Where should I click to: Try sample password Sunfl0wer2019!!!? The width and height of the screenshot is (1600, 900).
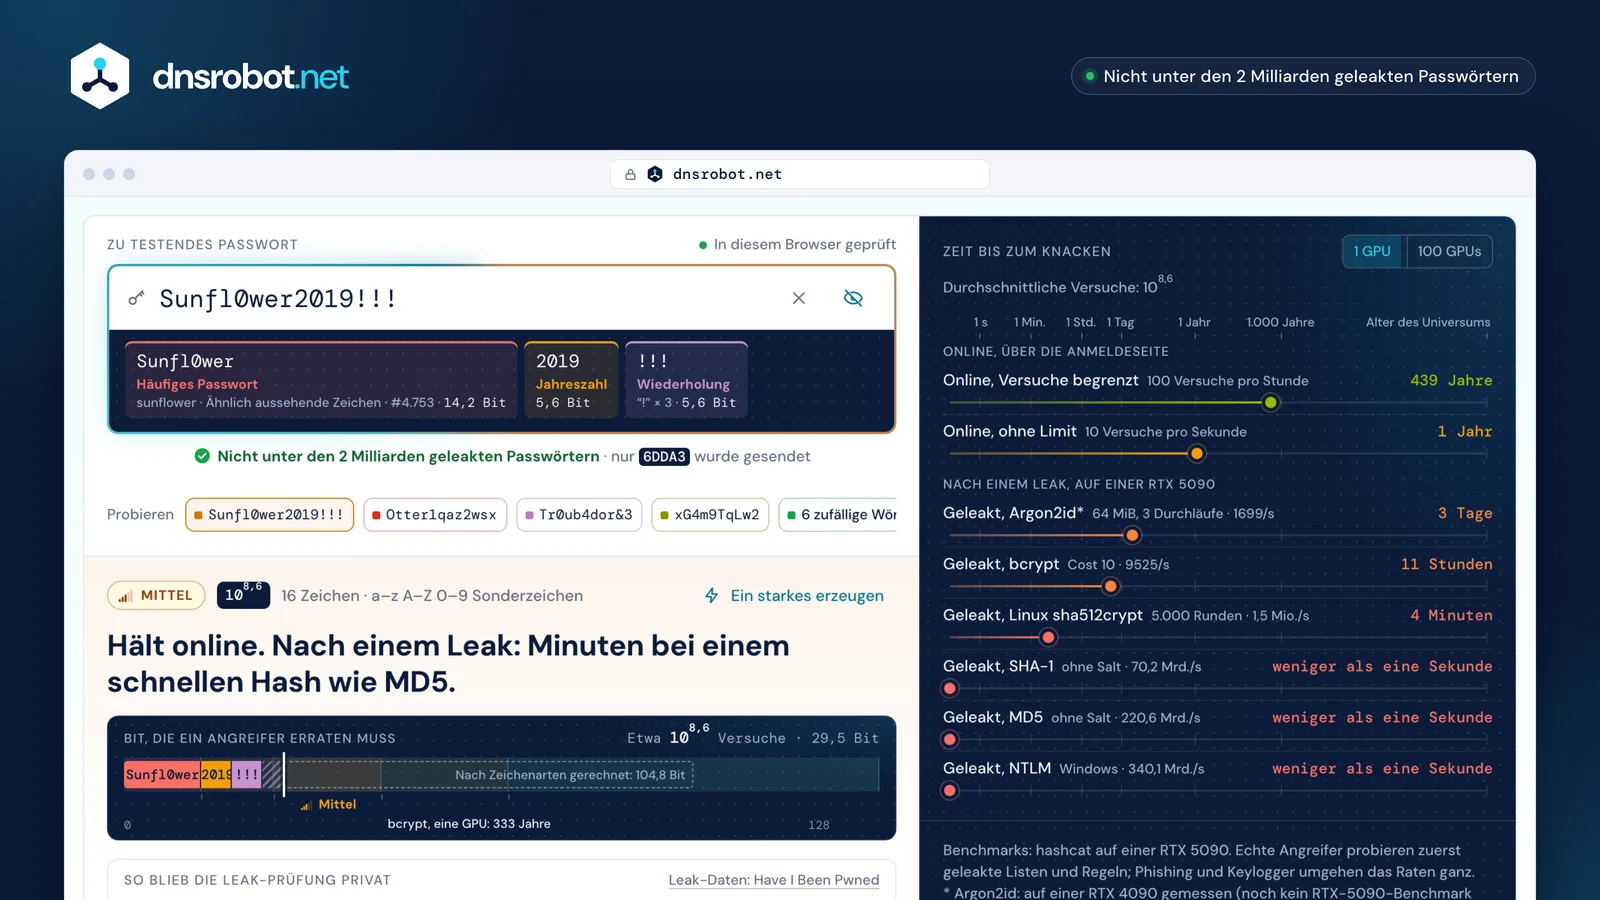[269, 514]
